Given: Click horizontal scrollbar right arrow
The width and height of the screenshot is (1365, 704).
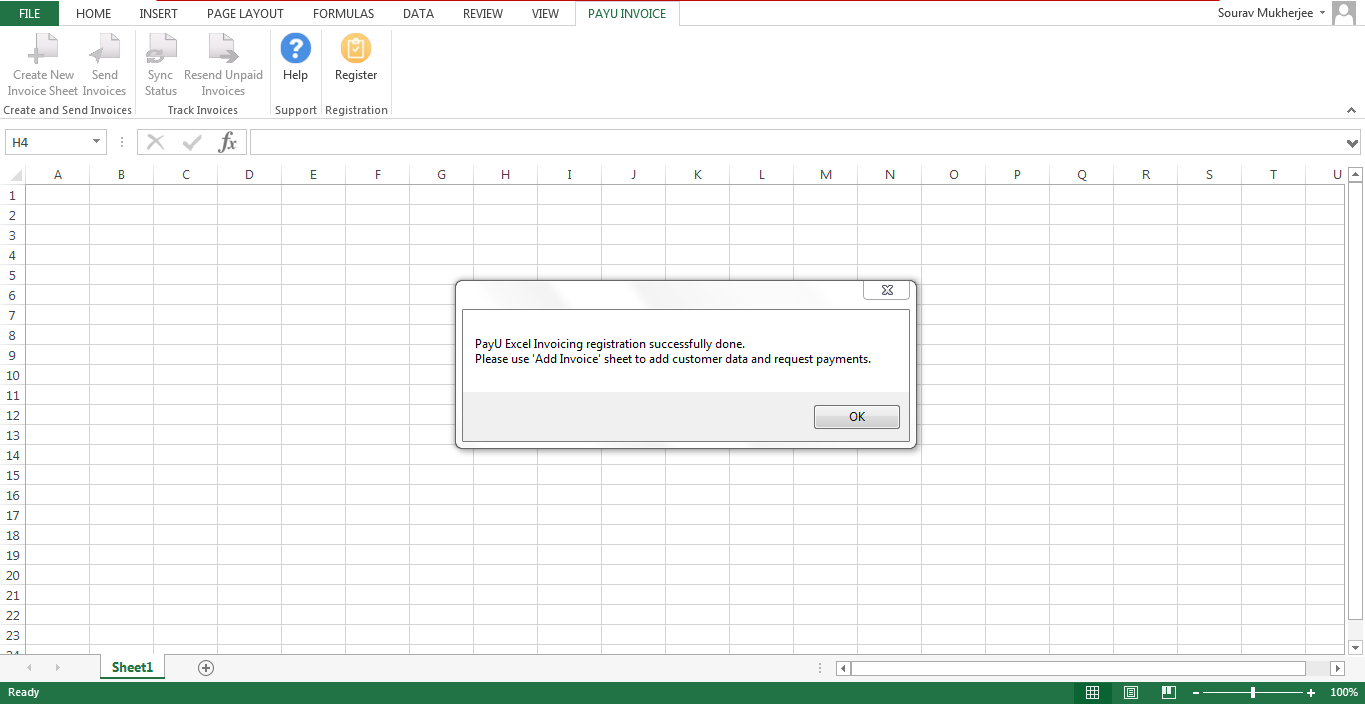Looking at the screenshot, I should 1338,668.
